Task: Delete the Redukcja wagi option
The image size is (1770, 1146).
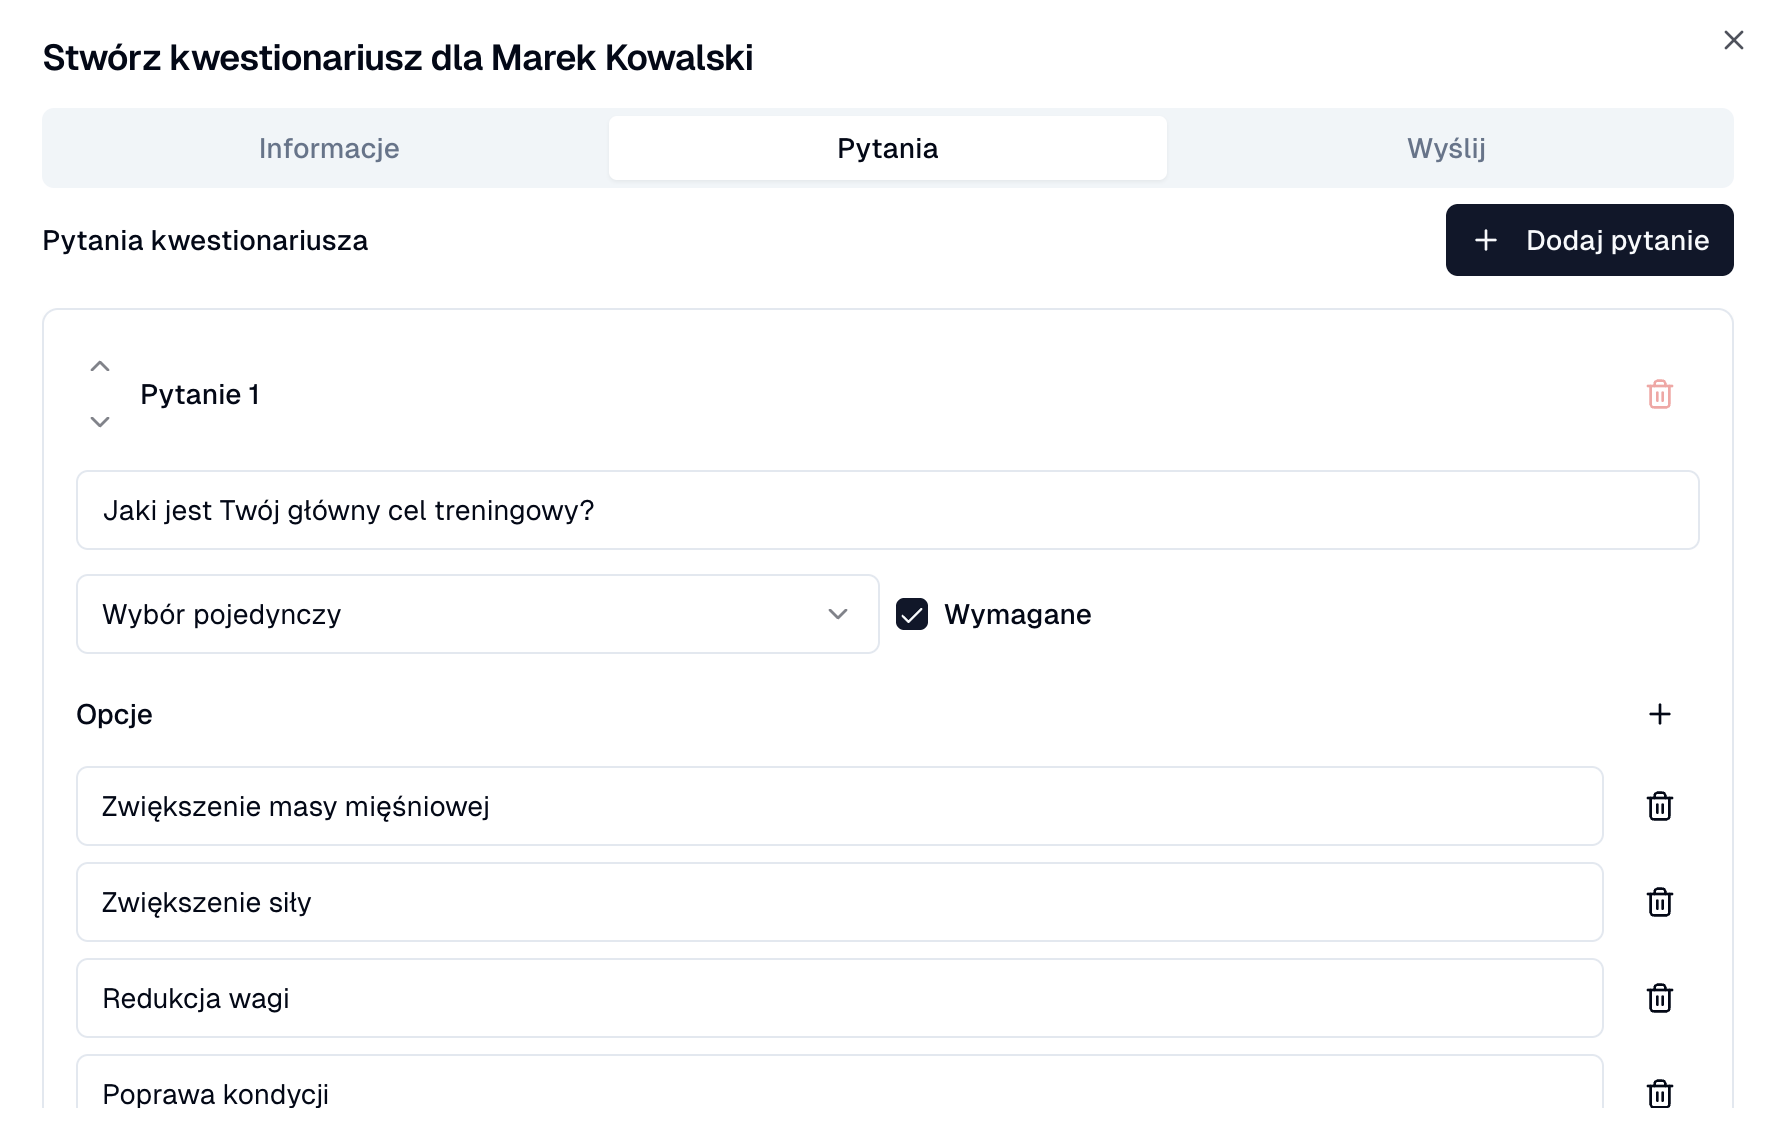Action: point(1659,998)
